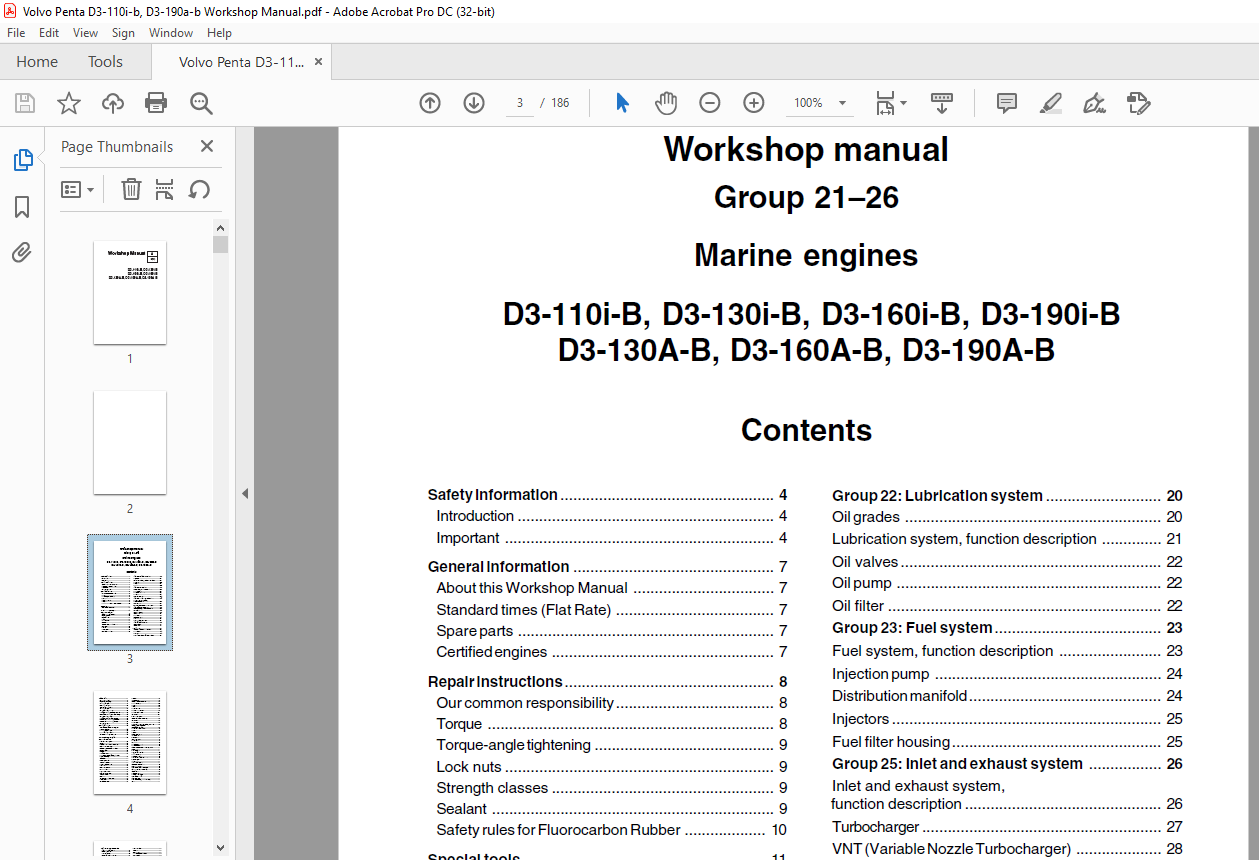Click the page number input field
Image resolution: width=1259 pixels, height=860 pixels.
(520, 103)
